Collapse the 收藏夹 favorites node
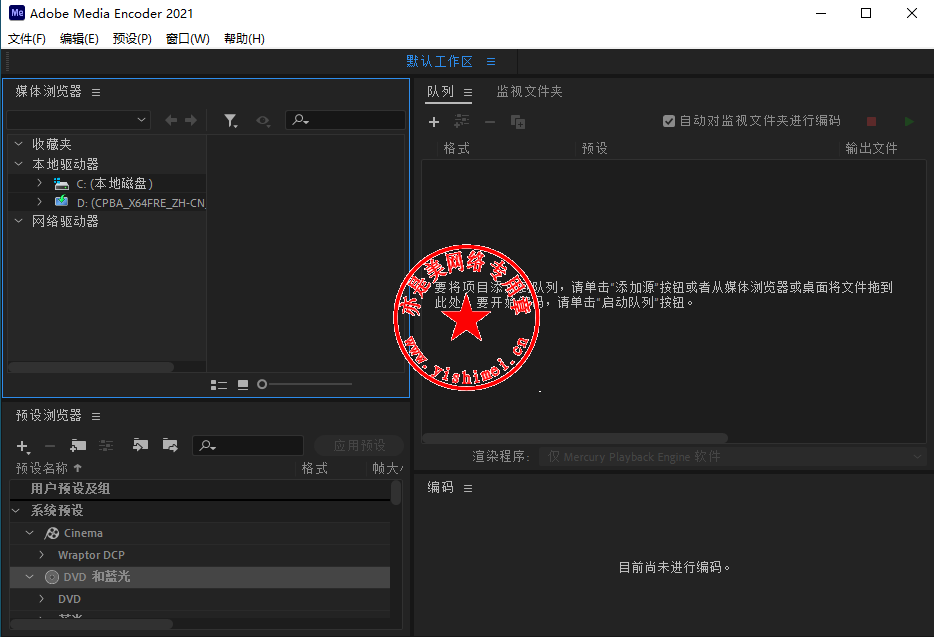This screenshot has height=637, width=934. [x=18, y=144]
